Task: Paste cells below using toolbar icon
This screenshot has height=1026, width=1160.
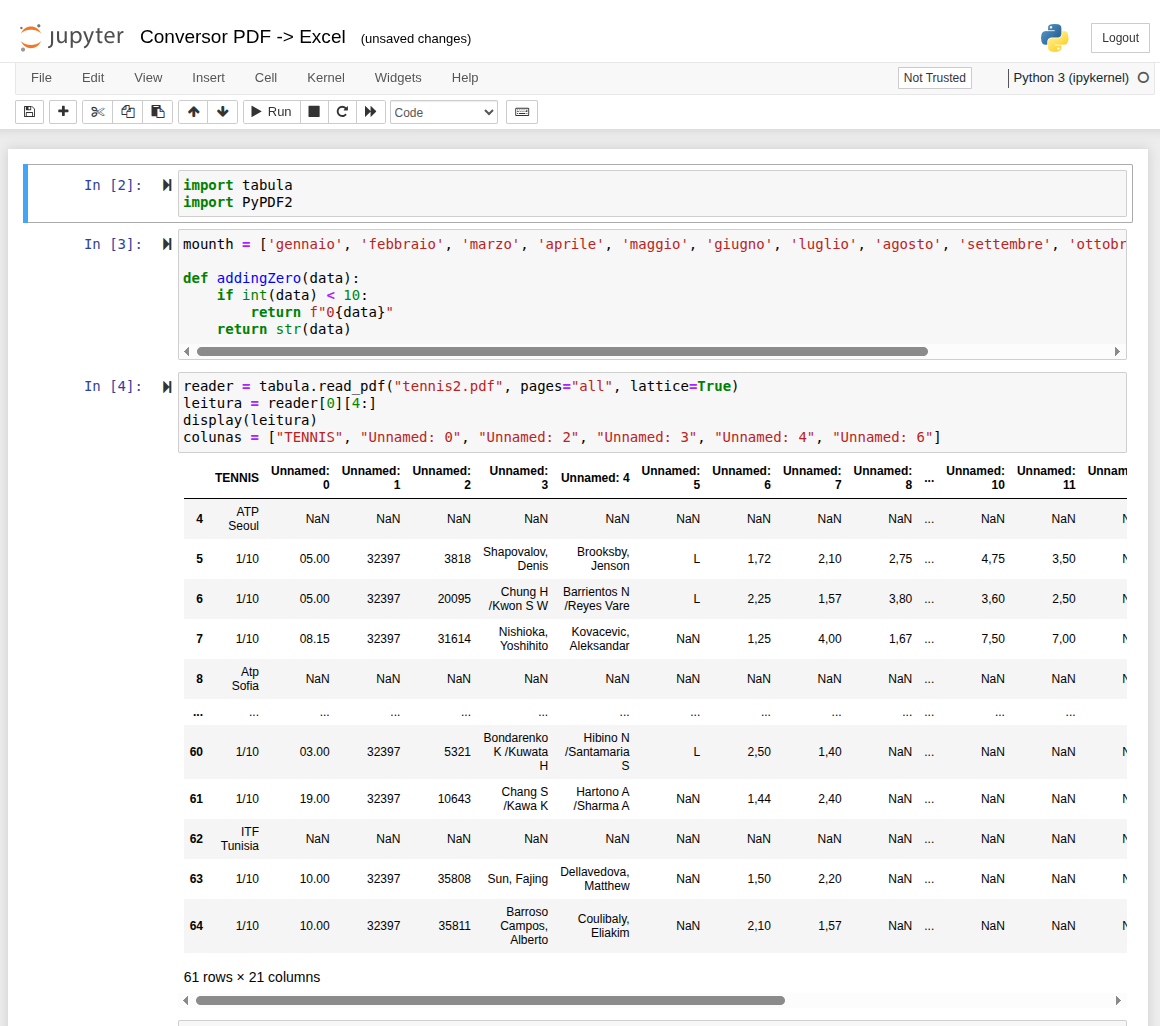Action: tap(157, 112)
